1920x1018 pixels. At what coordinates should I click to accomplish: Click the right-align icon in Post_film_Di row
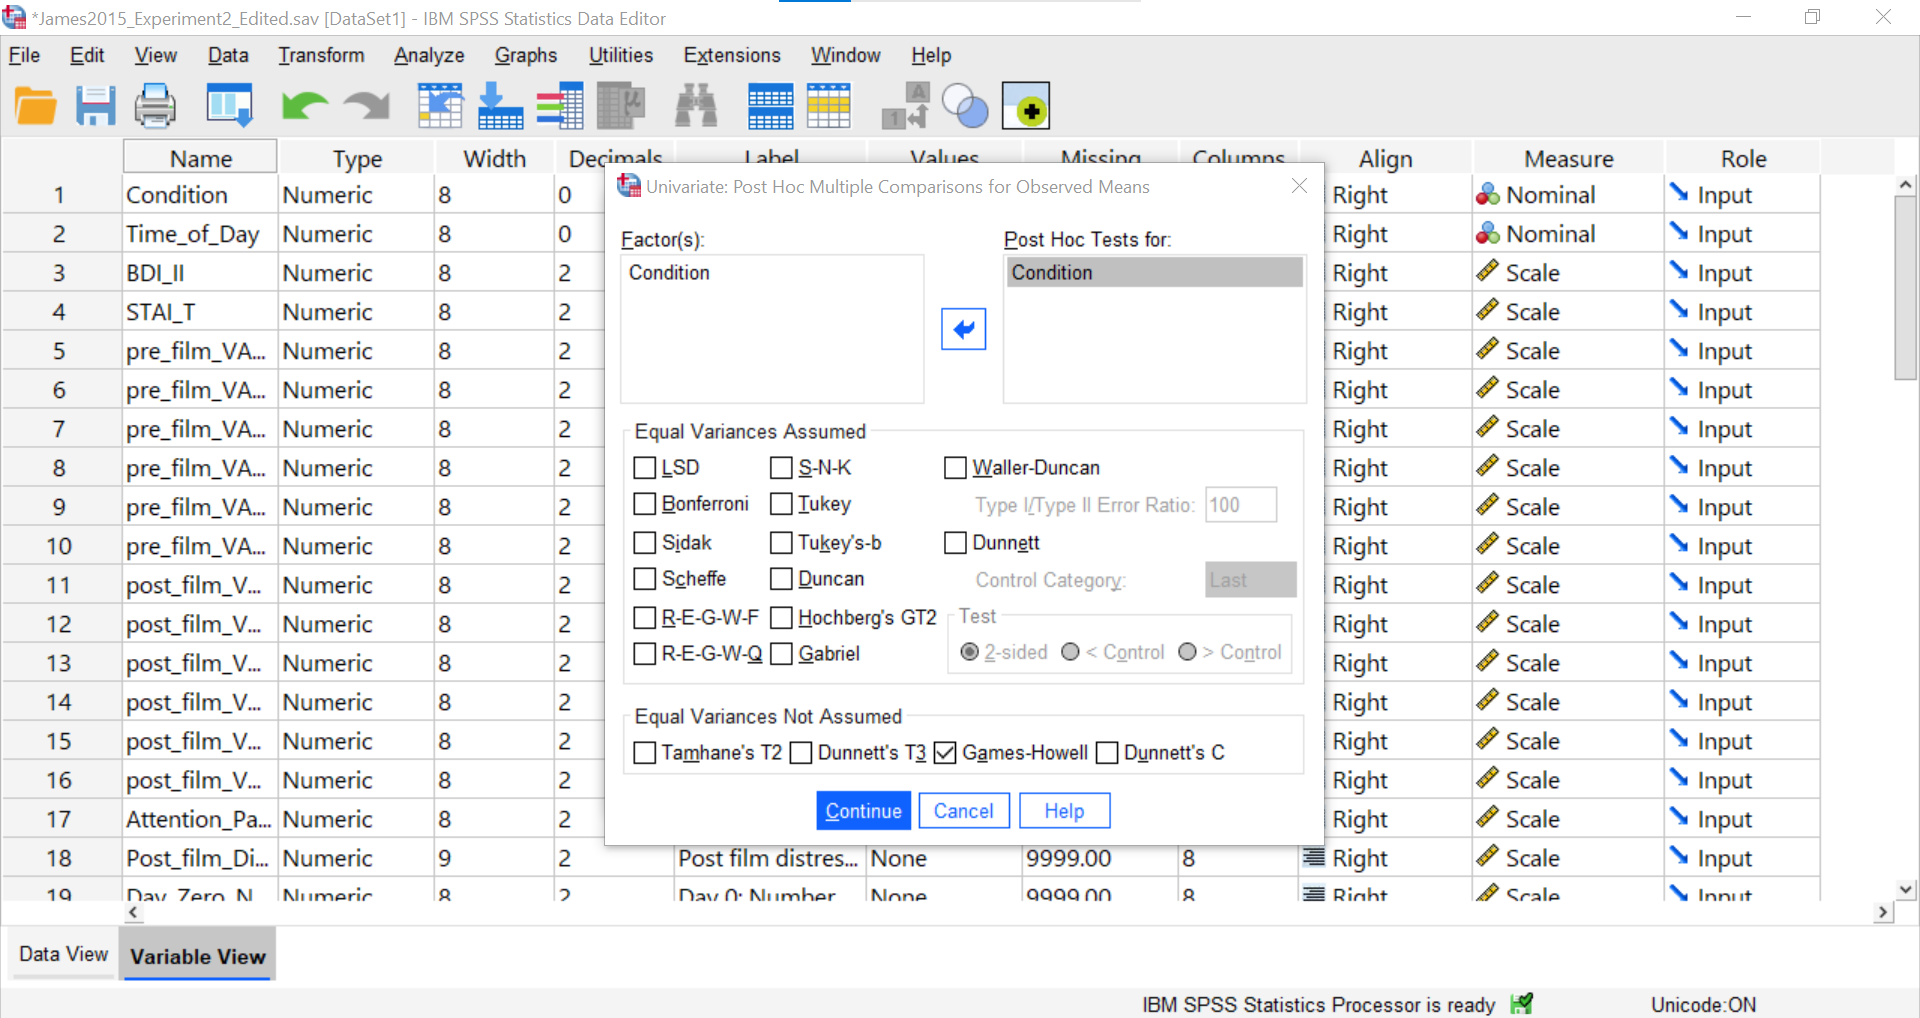pos(1314,857)
